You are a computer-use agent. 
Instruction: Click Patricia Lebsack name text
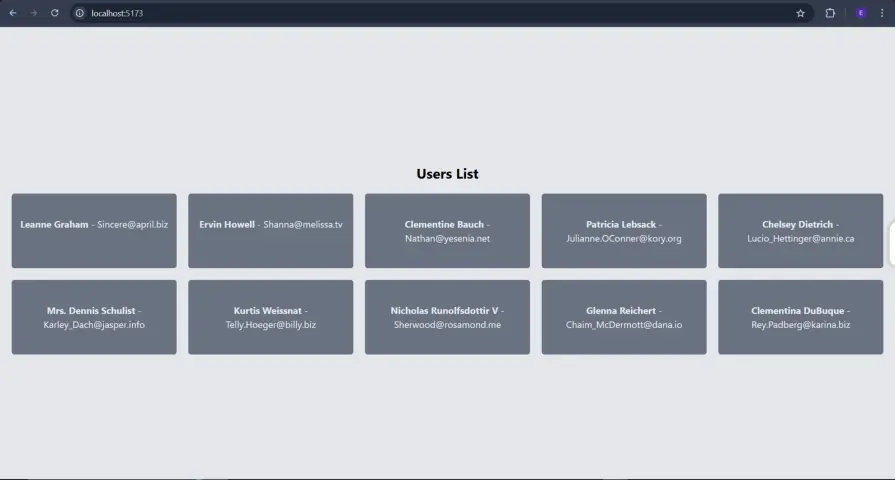[621, 224]
